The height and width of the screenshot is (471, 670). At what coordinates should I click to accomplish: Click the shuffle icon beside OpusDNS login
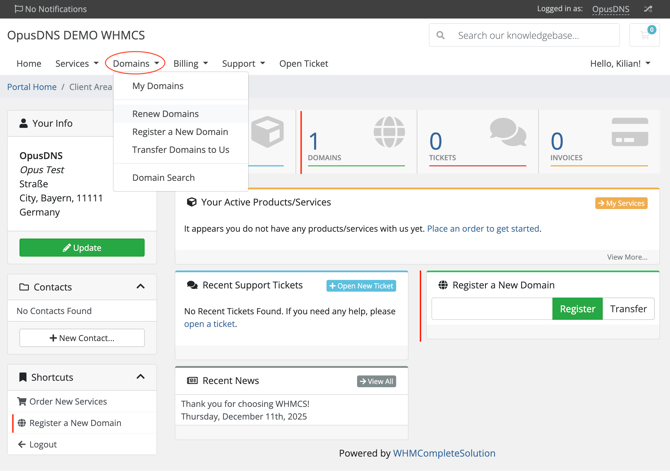[648, 9]
